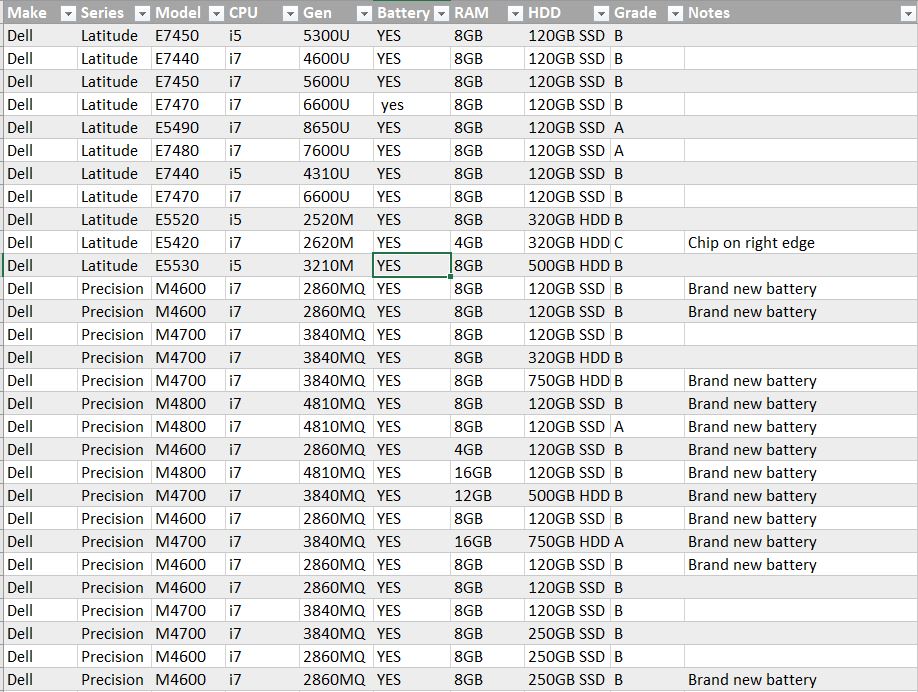The image size is (918, 692).
Task: Select the lowercase 'yes' battery cell
Action: pyautogui.click(x=412, y=105)
